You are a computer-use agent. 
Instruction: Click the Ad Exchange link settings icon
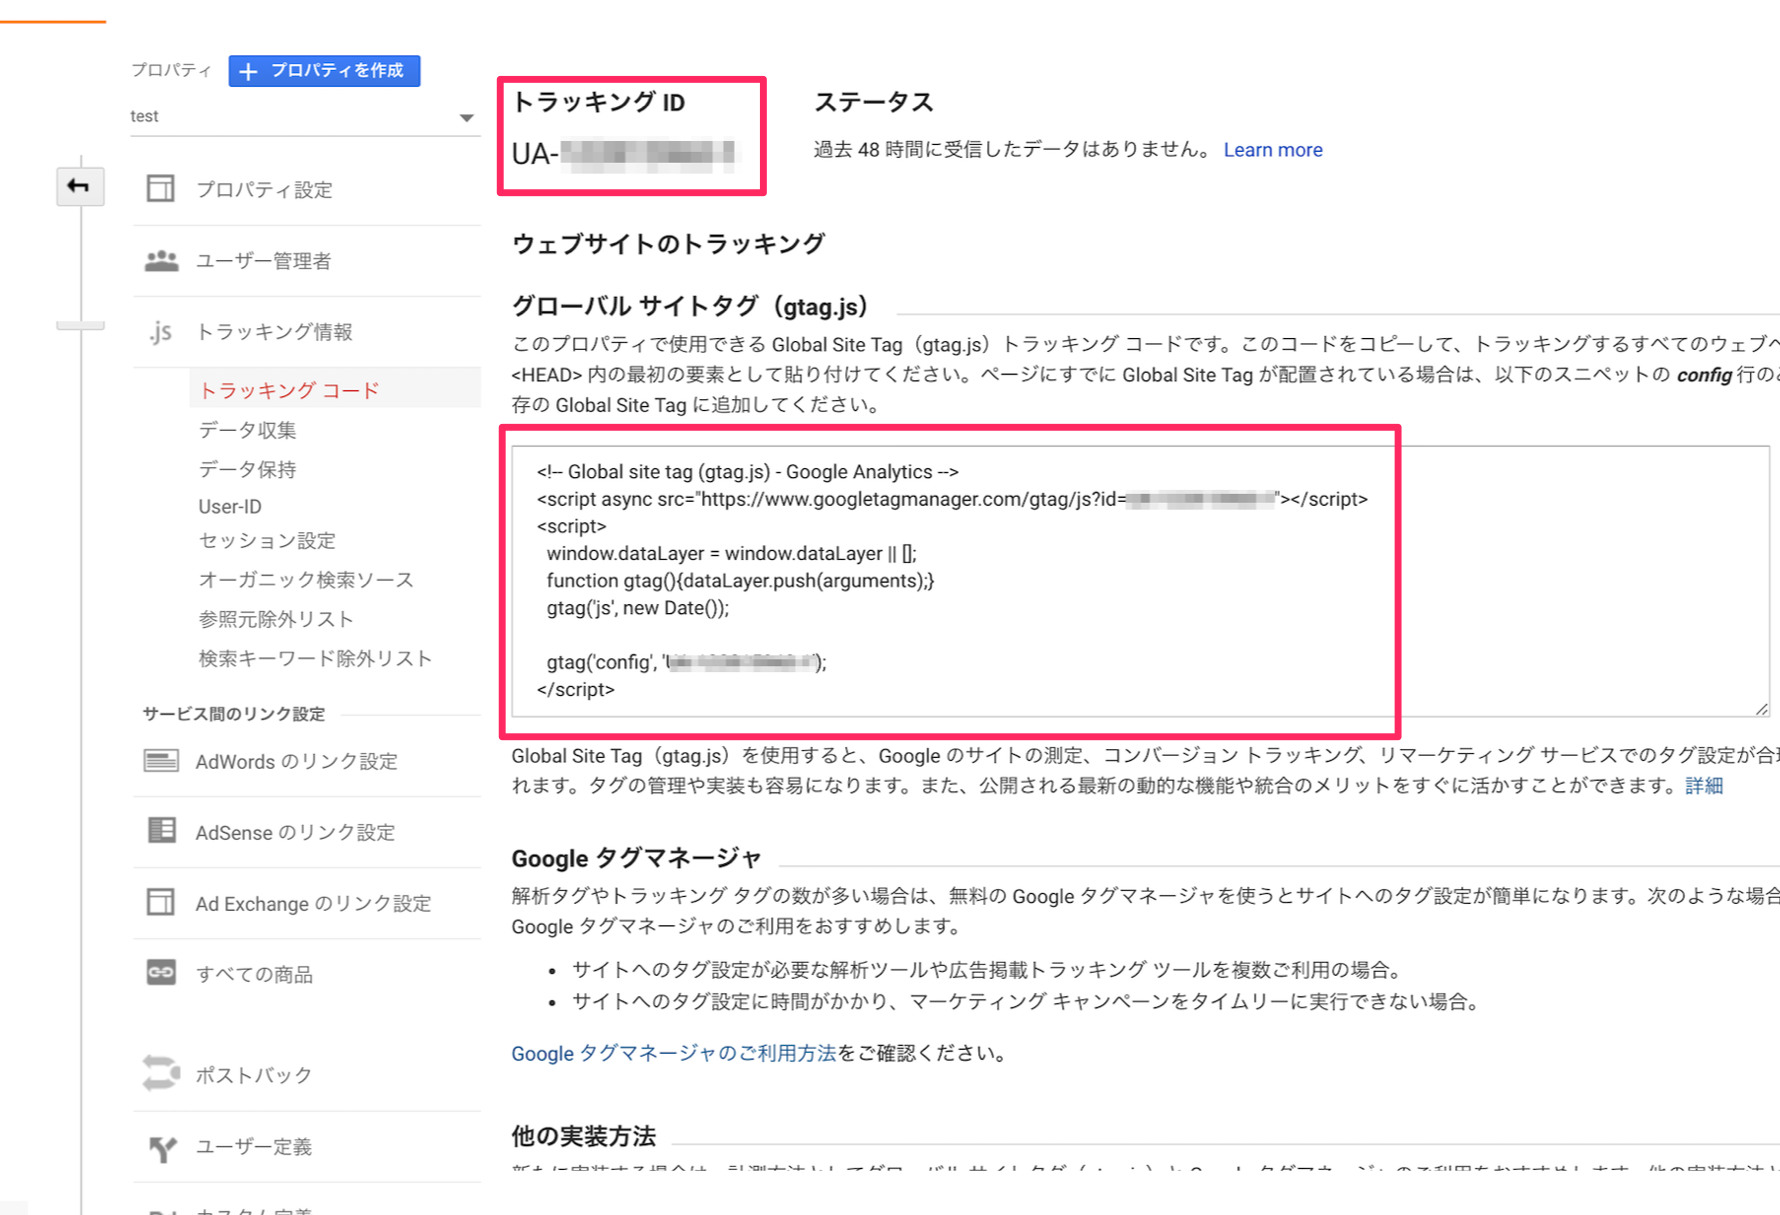[x=160, y=902]
